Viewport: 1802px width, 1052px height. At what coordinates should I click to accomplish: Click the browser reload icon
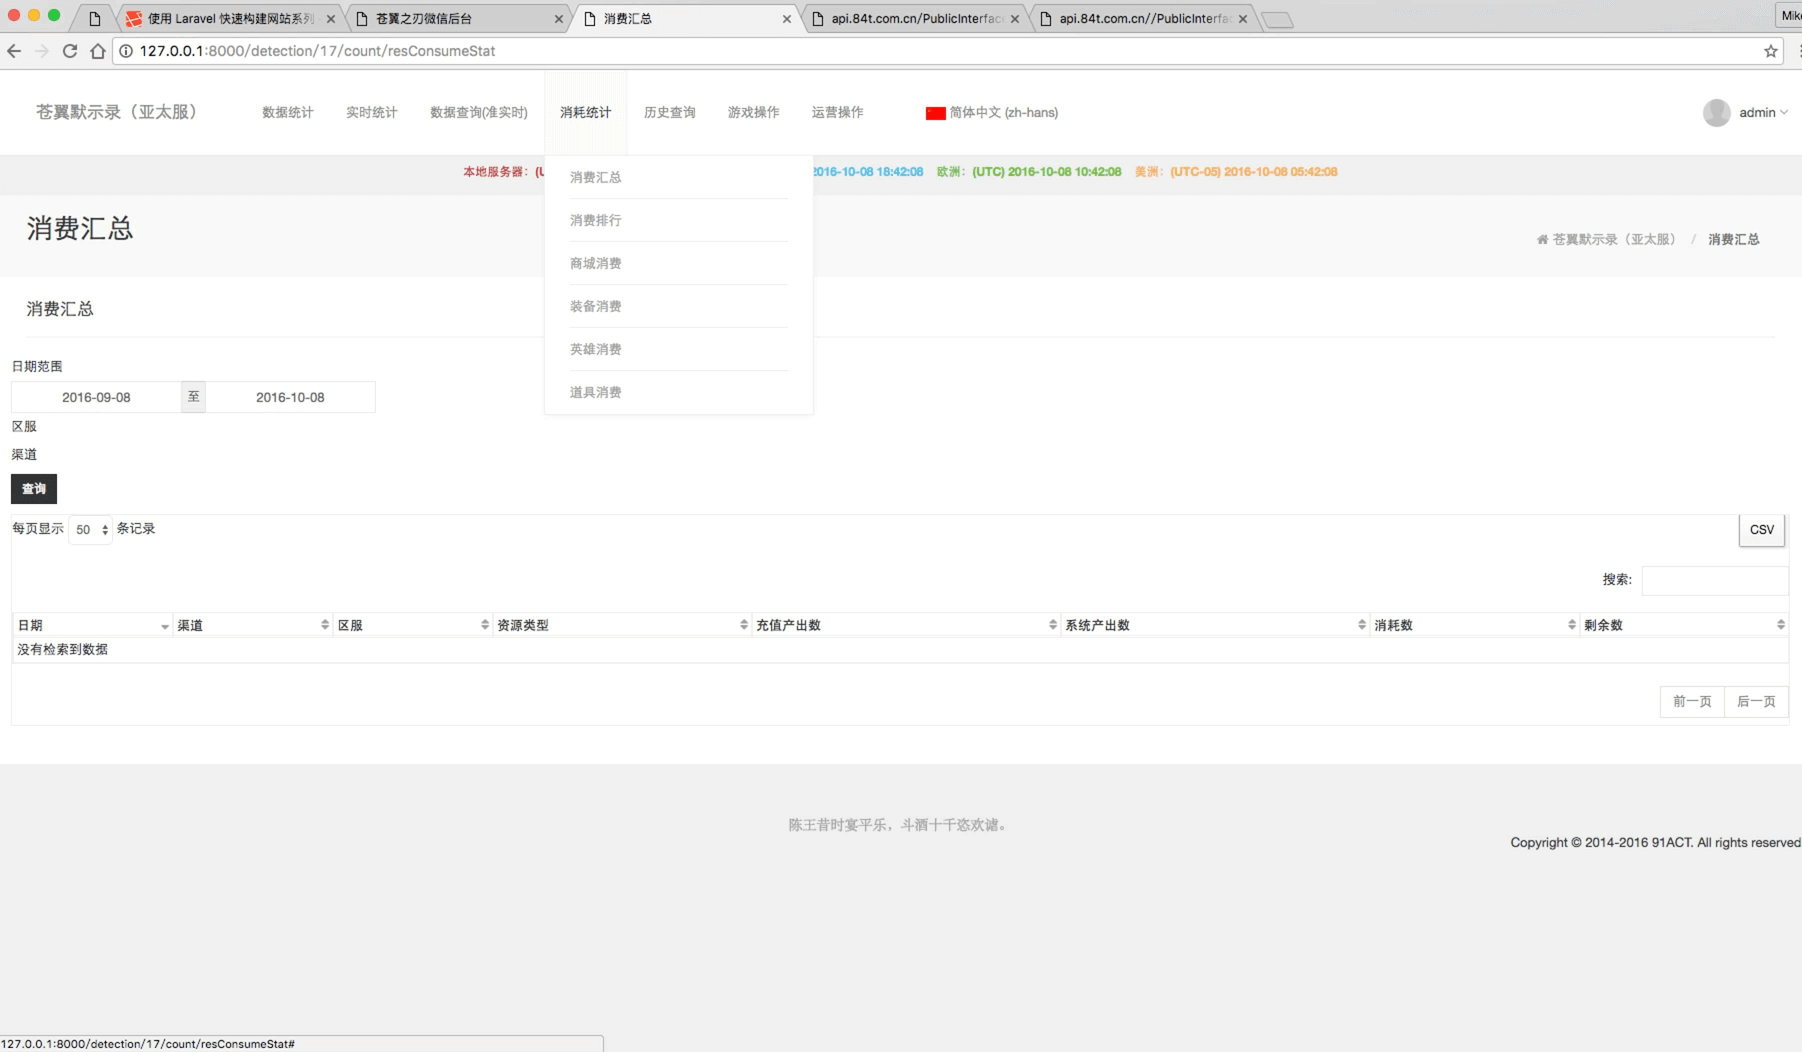(70, 51)
